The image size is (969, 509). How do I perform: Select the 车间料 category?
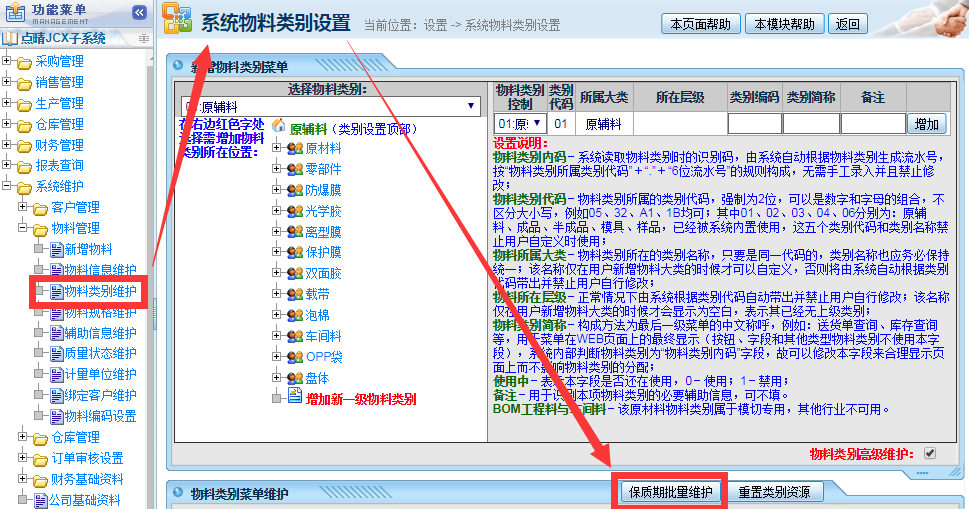click(x=323, y=336)
